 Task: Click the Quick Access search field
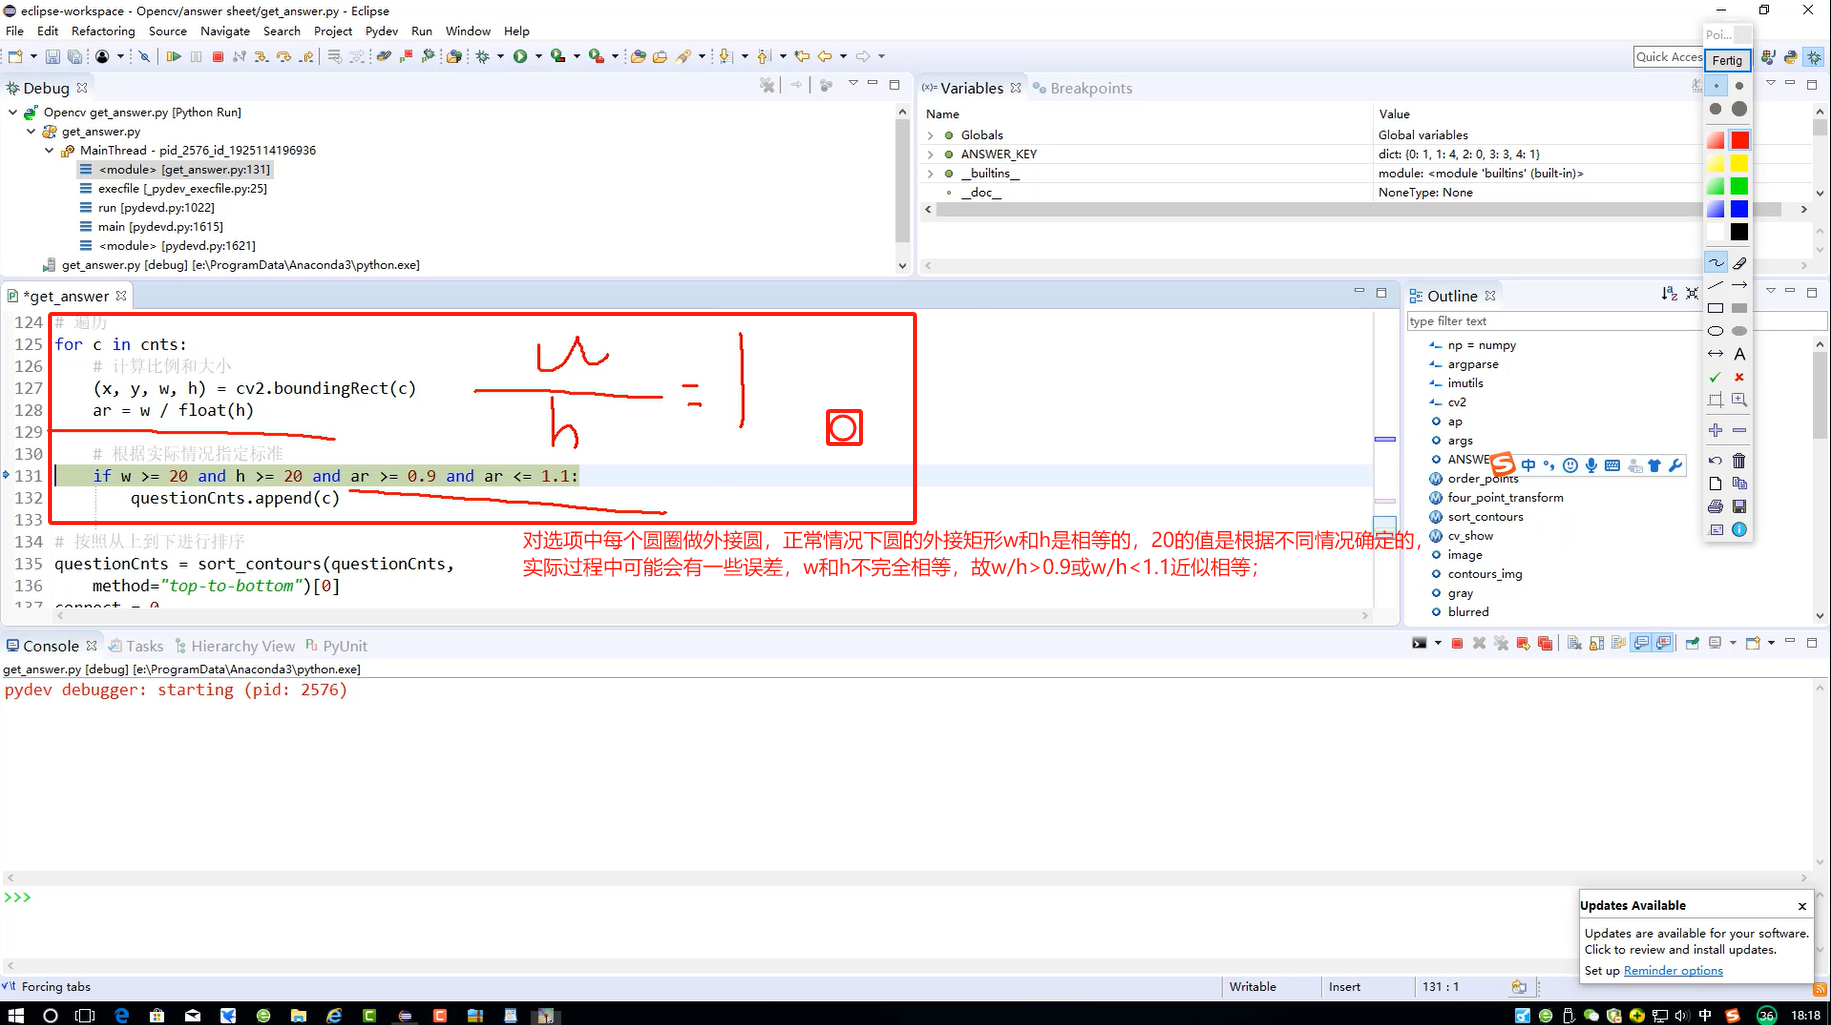(x=1668, y=57)
